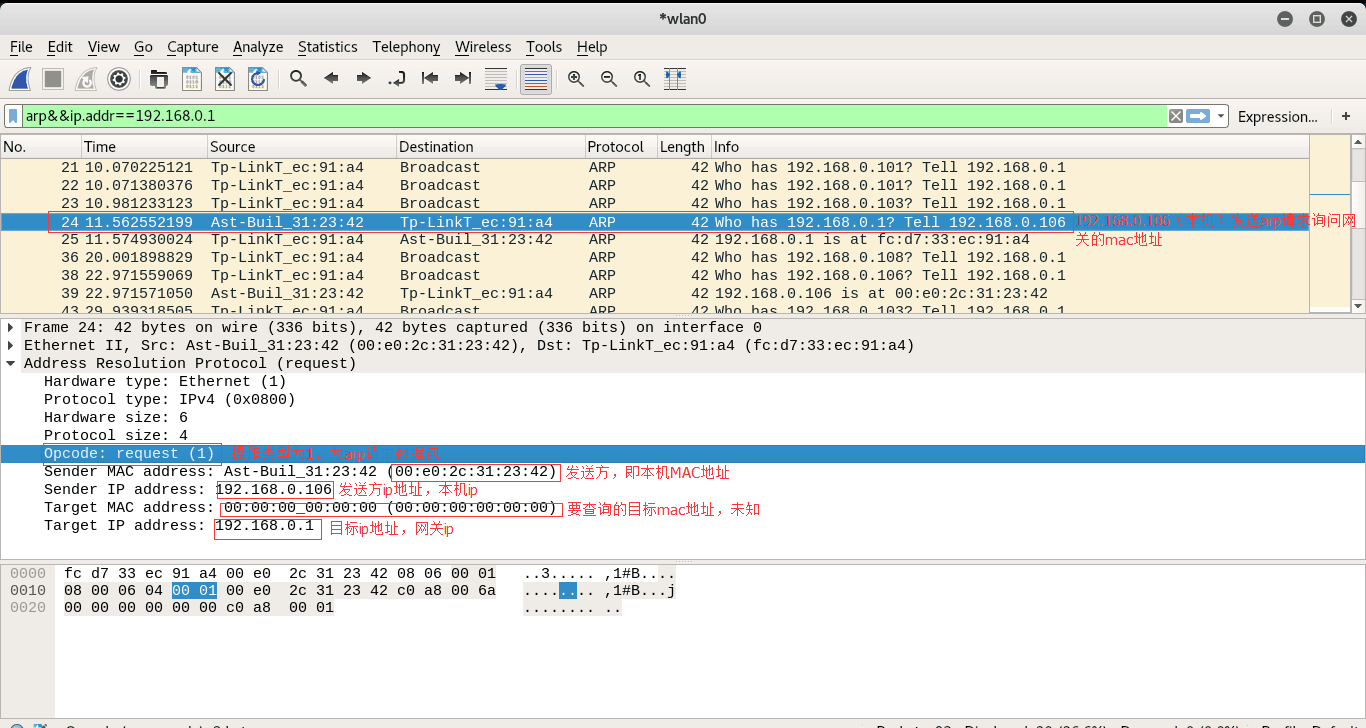Open the File menu

pos(21,47)
